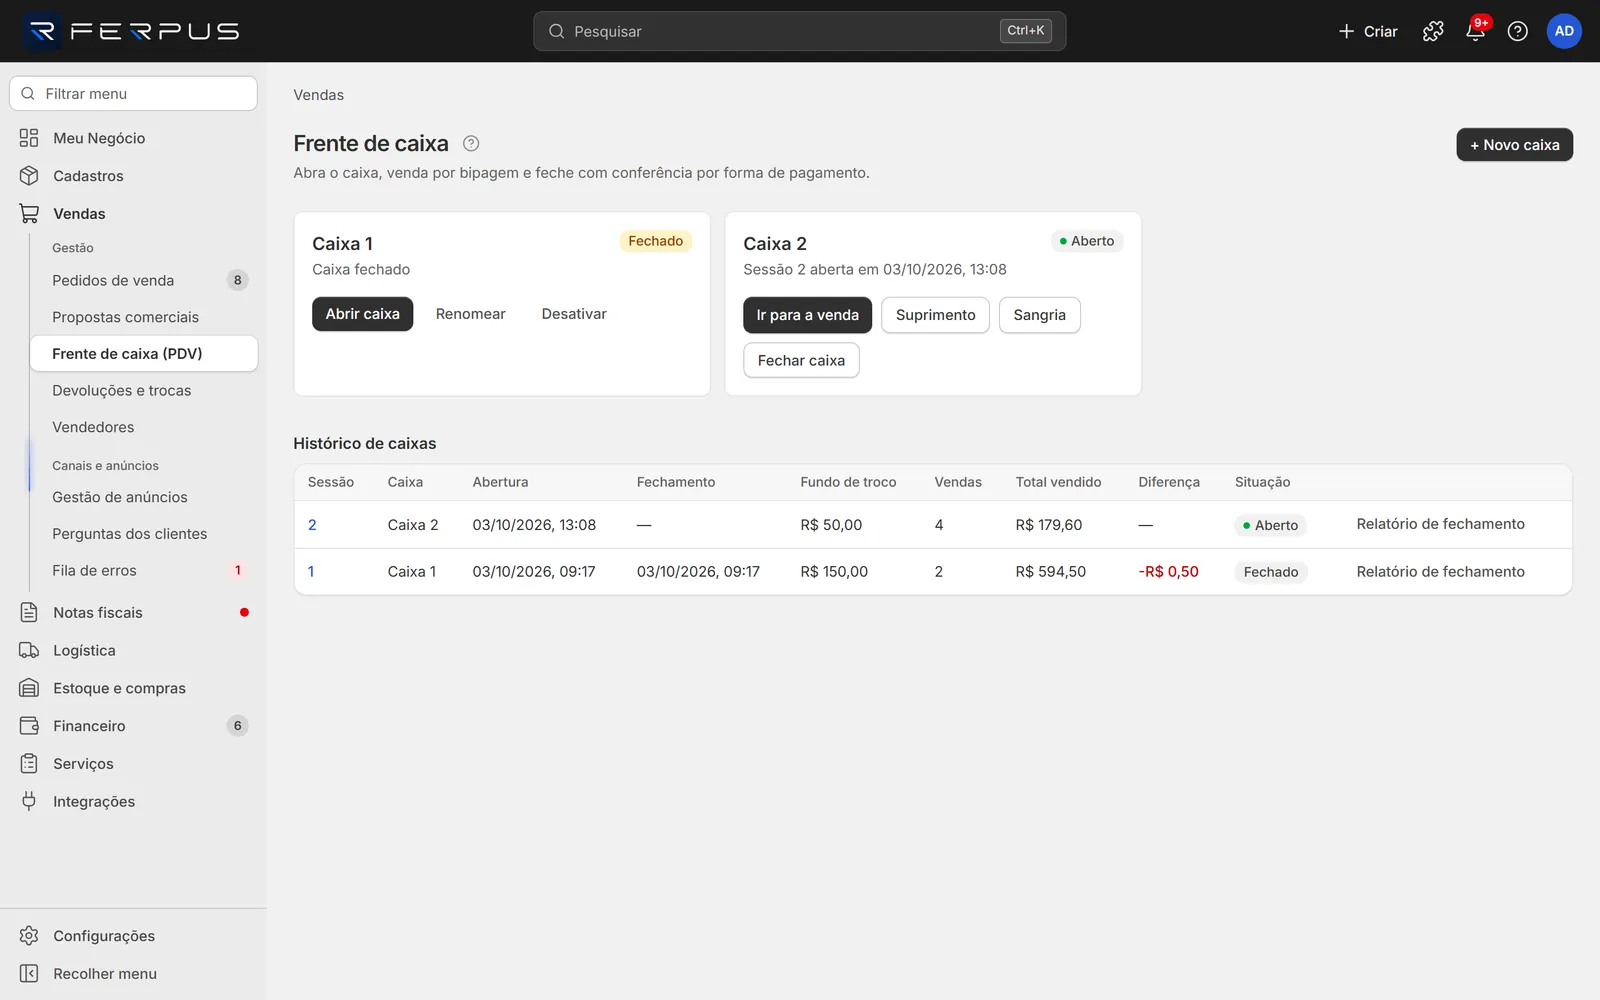Viewport: 1600px width, 1000px height.
Task: Click the Pesquisar search field
Action: tap(799, 31)
